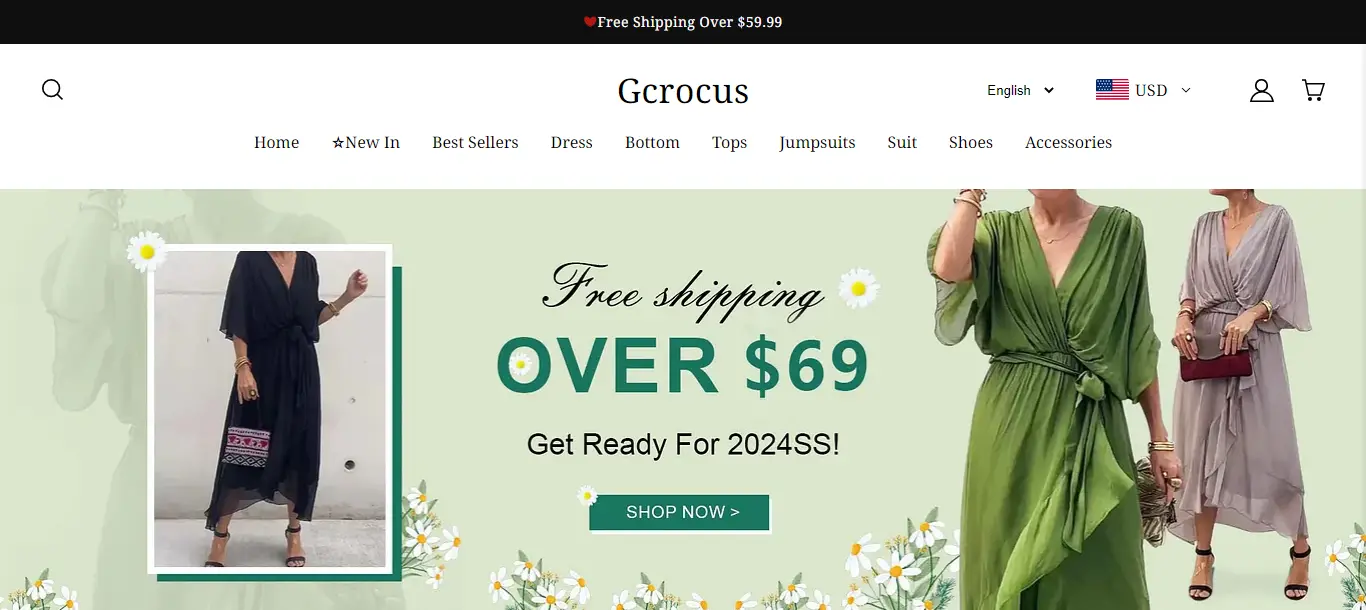
Task: Expand the USD currency selector
Action: [x=1144, y=90]
